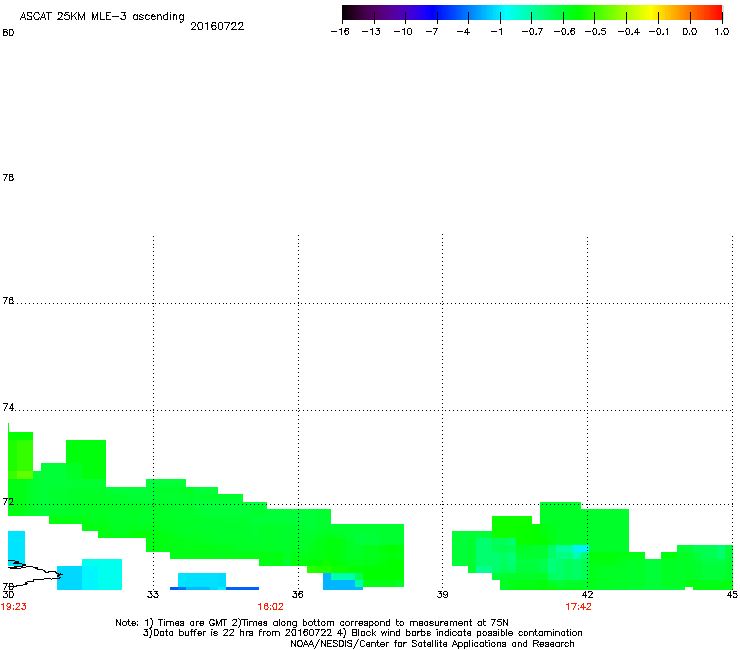Click the 39 longitude axis label
This screenshot has width=740, height=650.
click(442, 595)
